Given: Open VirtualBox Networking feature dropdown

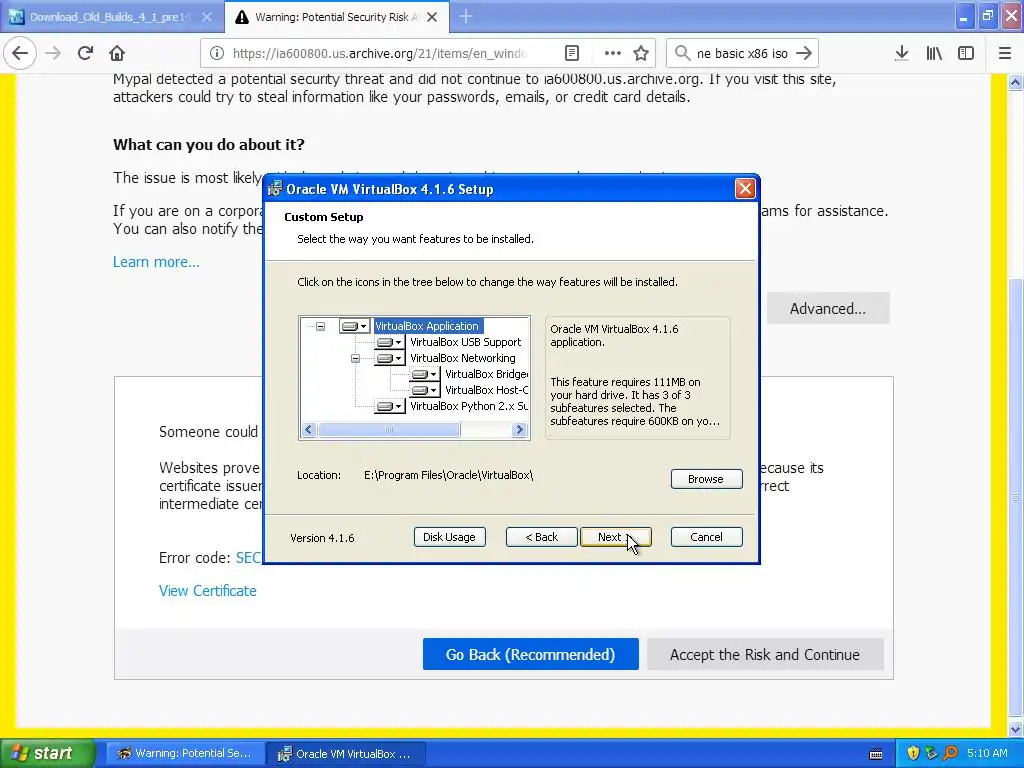Looking at the screenshot, I should pyautogui.click(x=390, y=358).
